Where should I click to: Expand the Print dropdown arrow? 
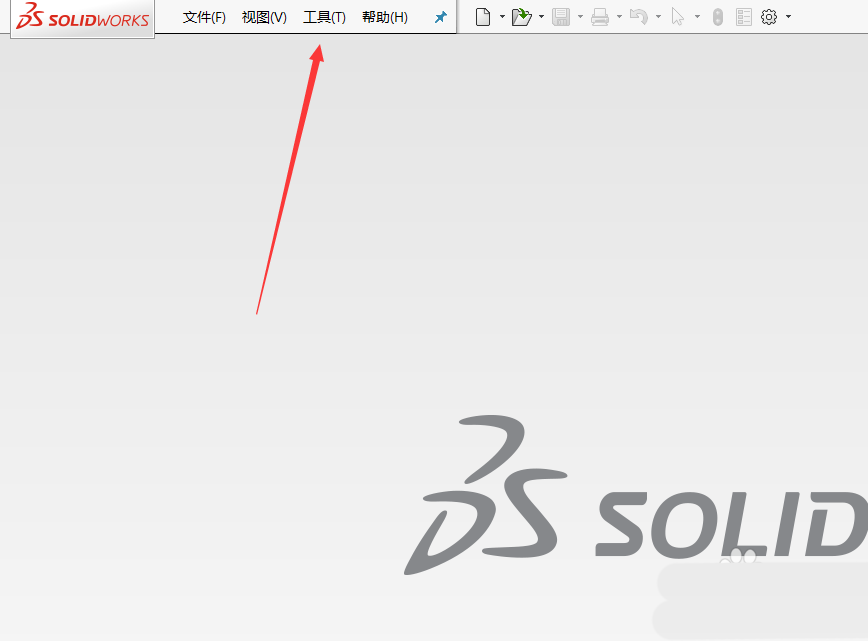click(619, 17)
